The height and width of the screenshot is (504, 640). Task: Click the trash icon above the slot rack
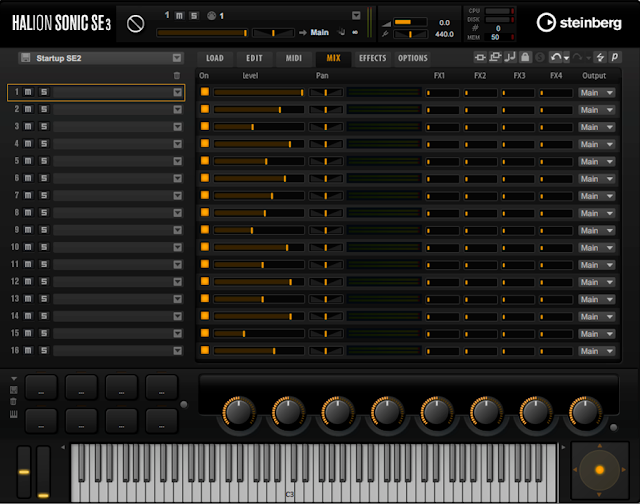[177, 75]
